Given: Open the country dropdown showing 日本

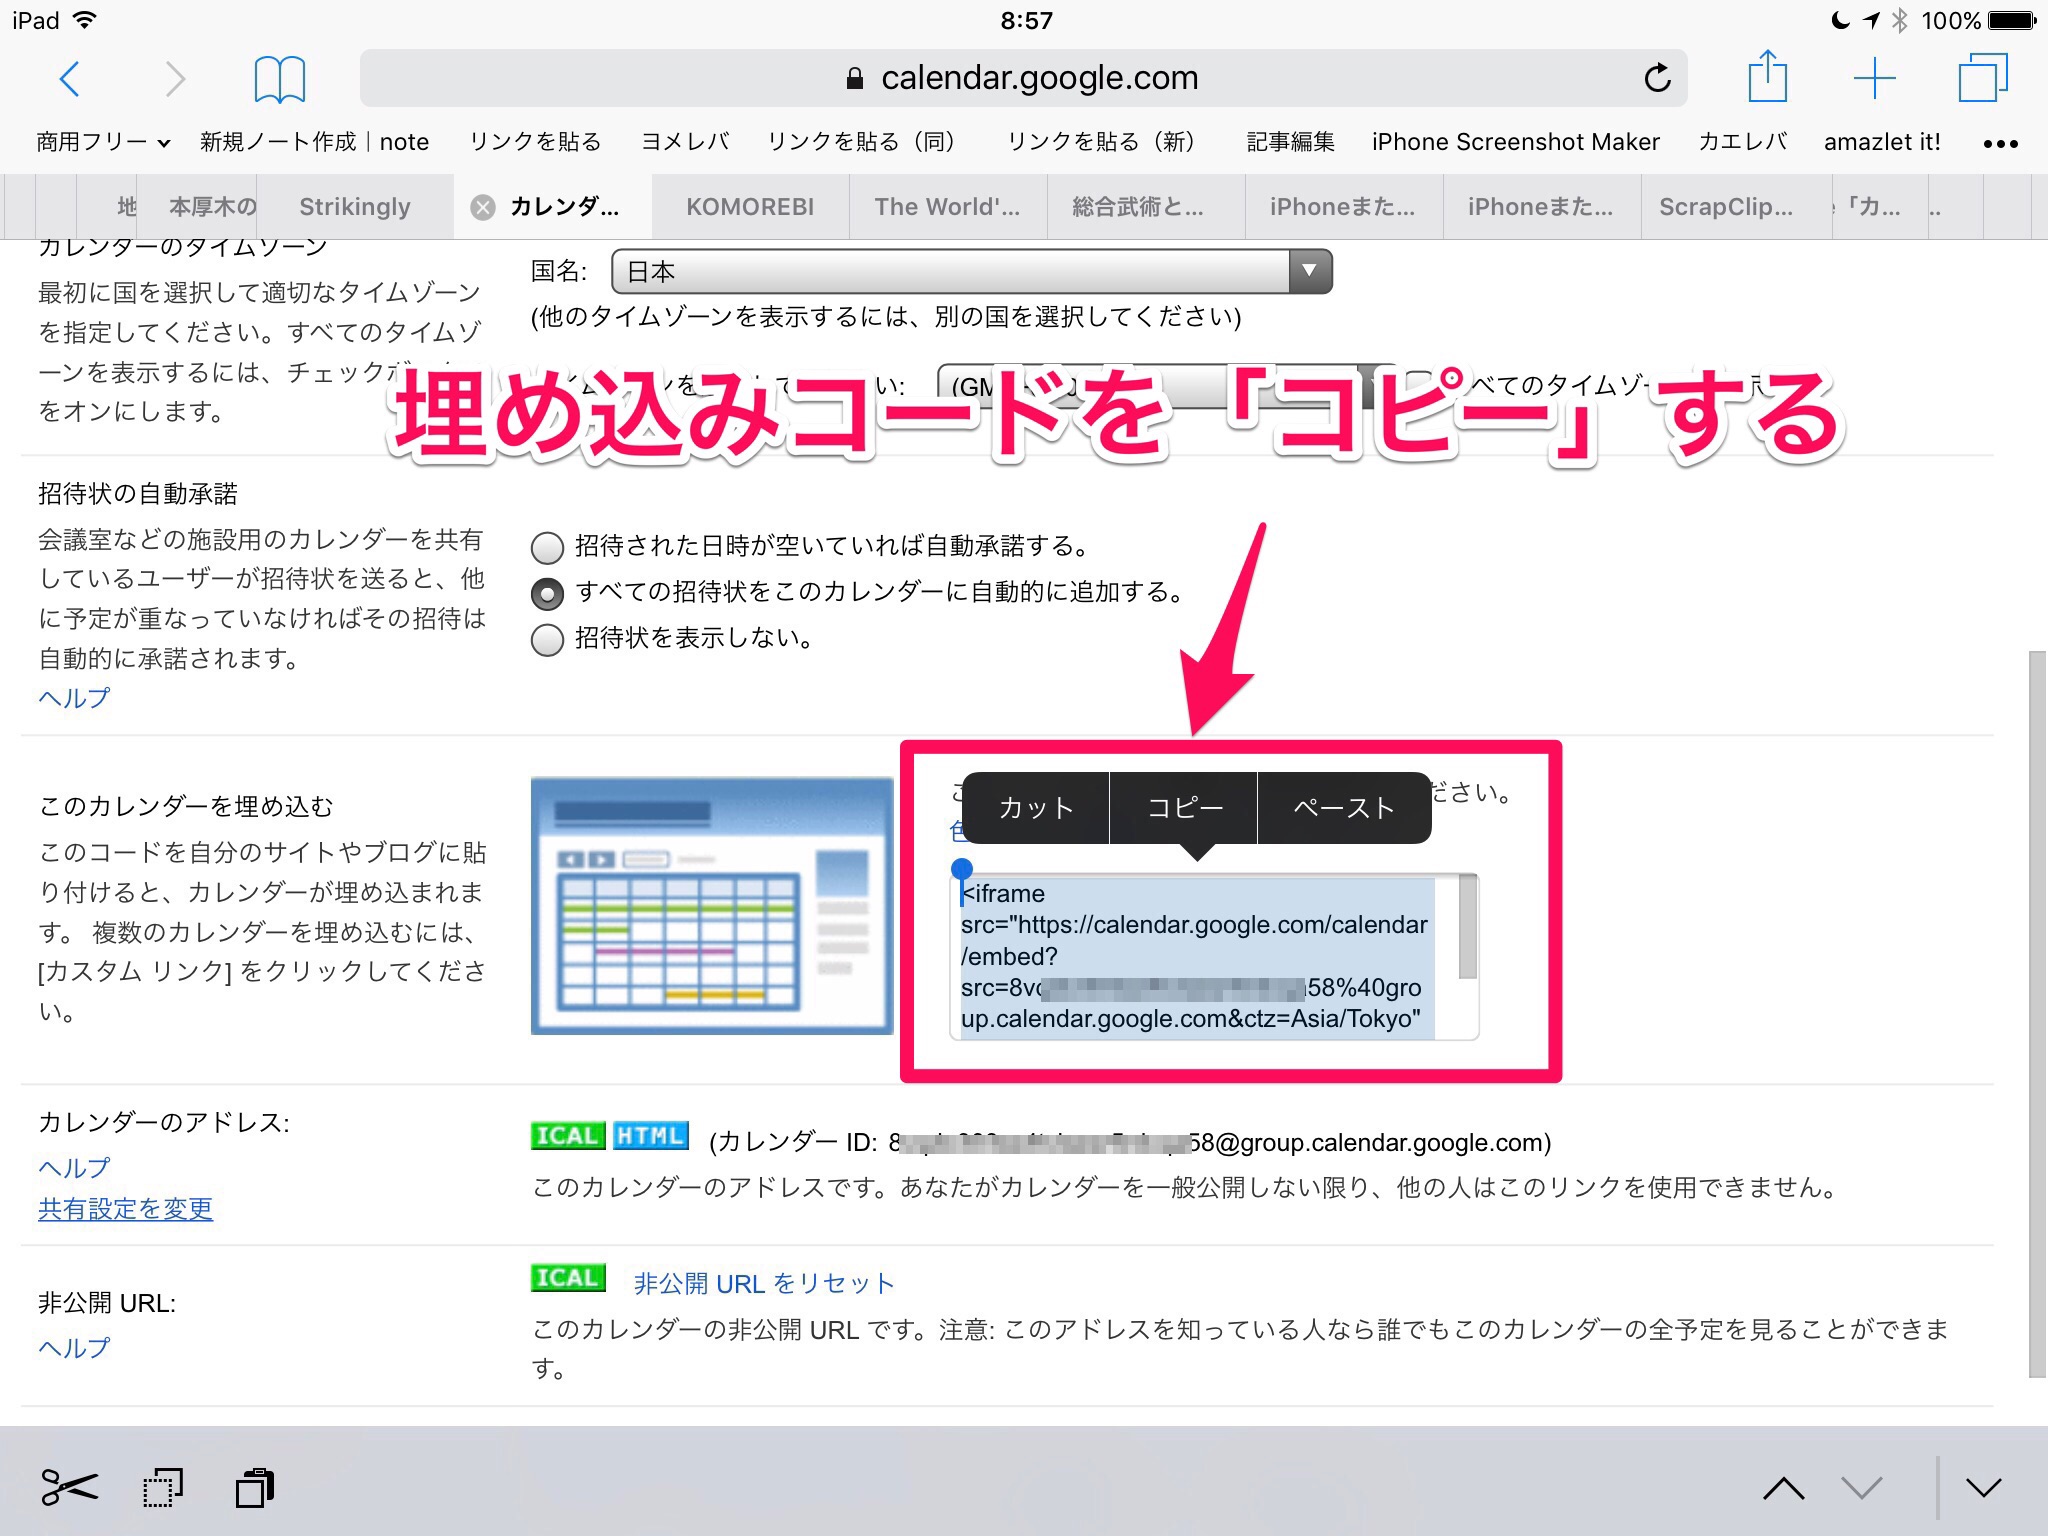Looking at the screenshot, I should (x=970, y=271).
